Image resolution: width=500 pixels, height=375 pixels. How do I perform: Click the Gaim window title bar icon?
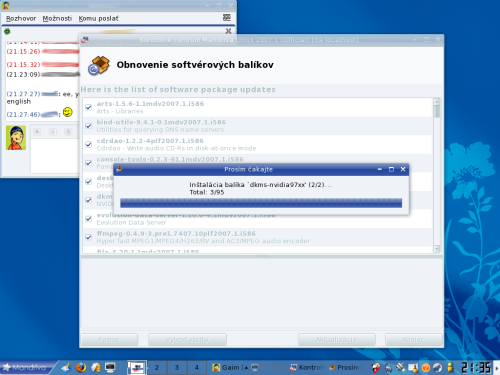[6, 5]
